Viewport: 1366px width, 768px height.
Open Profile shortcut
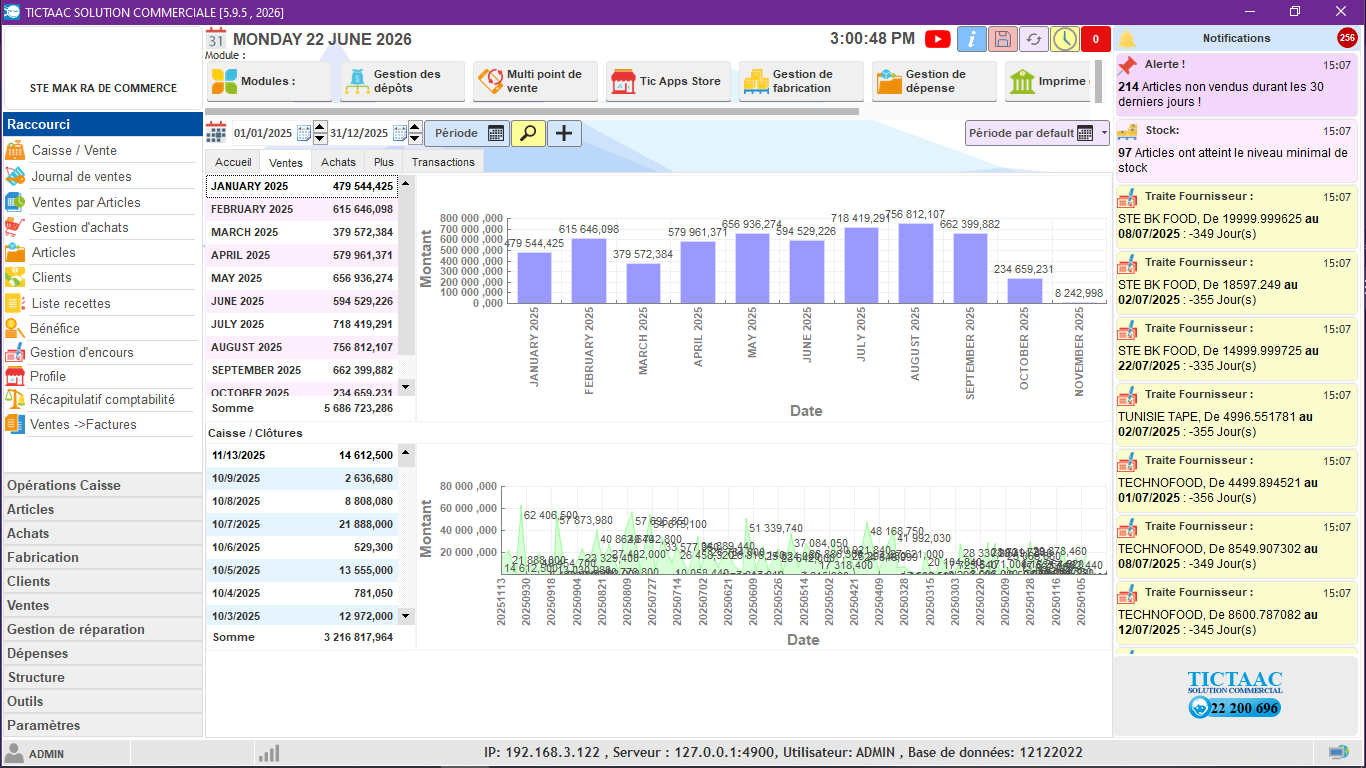point(100,376)
